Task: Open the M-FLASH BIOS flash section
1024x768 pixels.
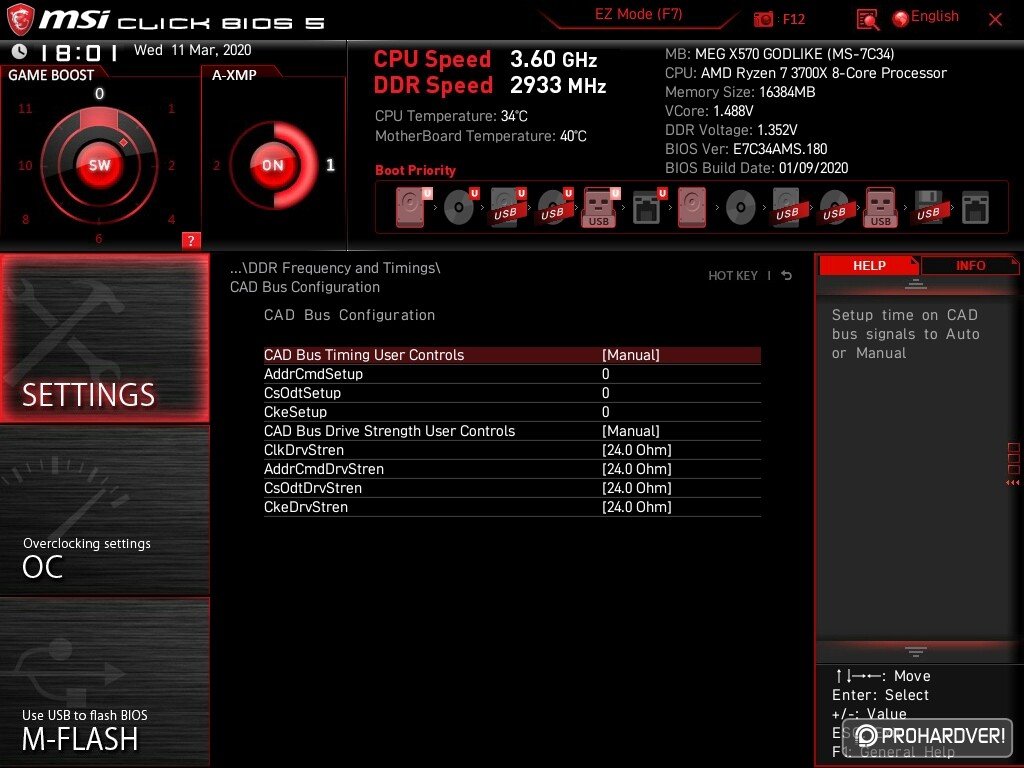Action: (x=104, y=682)
